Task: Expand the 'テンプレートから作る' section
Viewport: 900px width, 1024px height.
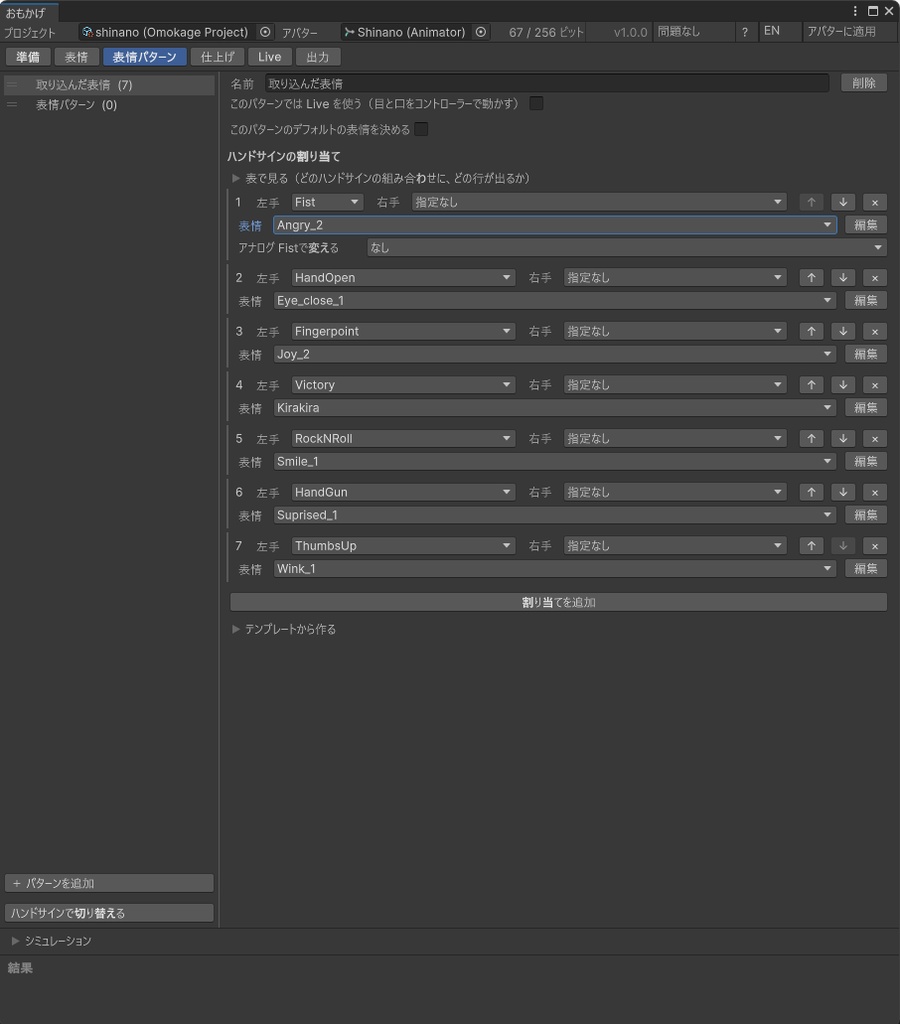Action: pyautogui.click(x=236, y=629)
